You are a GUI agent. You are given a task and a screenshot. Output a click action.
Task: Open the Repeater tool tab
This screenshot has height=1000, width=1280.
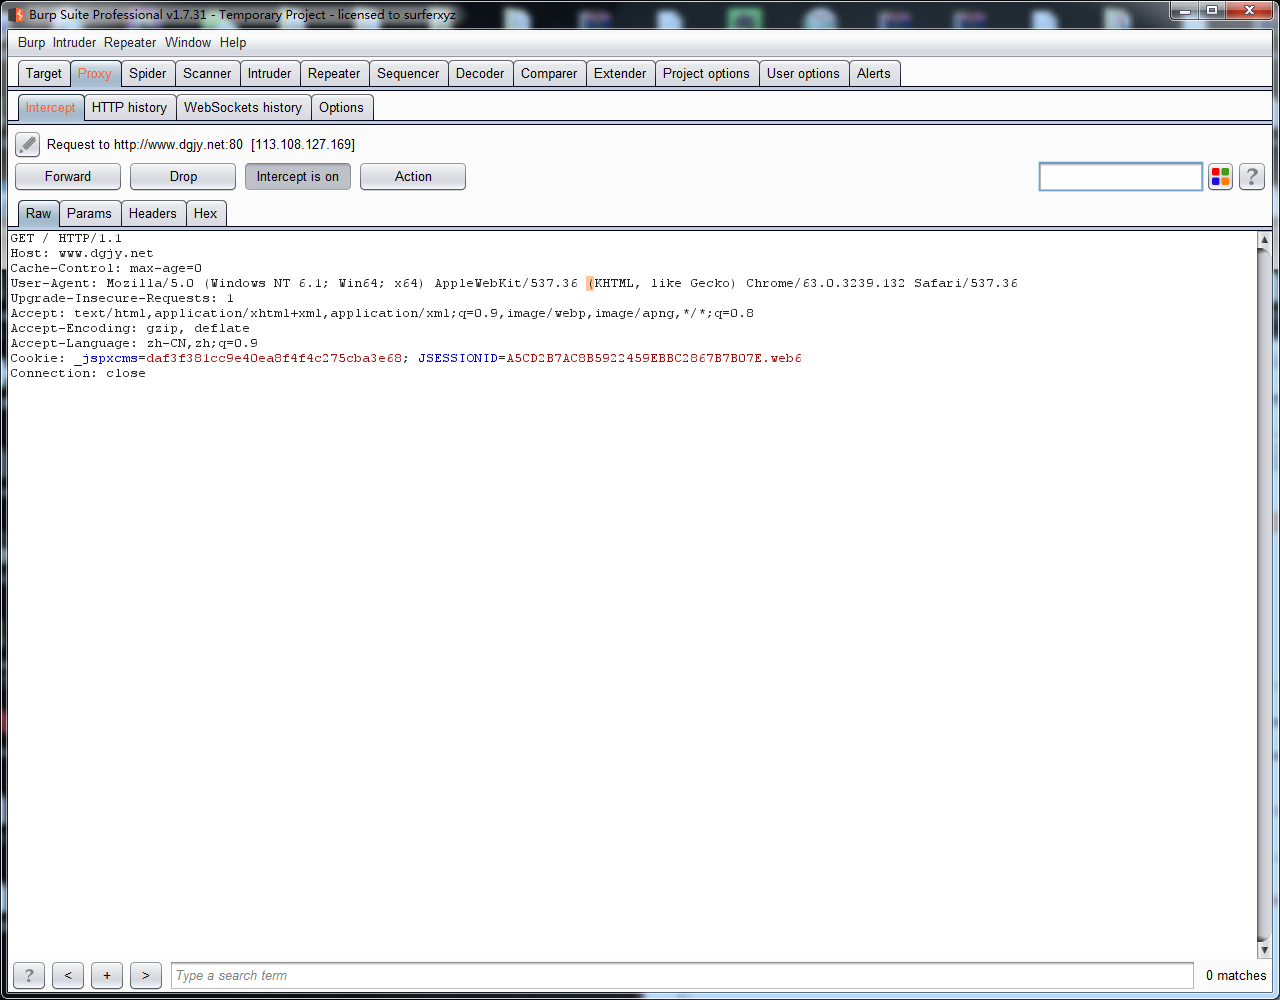click(x=334, y=74)
